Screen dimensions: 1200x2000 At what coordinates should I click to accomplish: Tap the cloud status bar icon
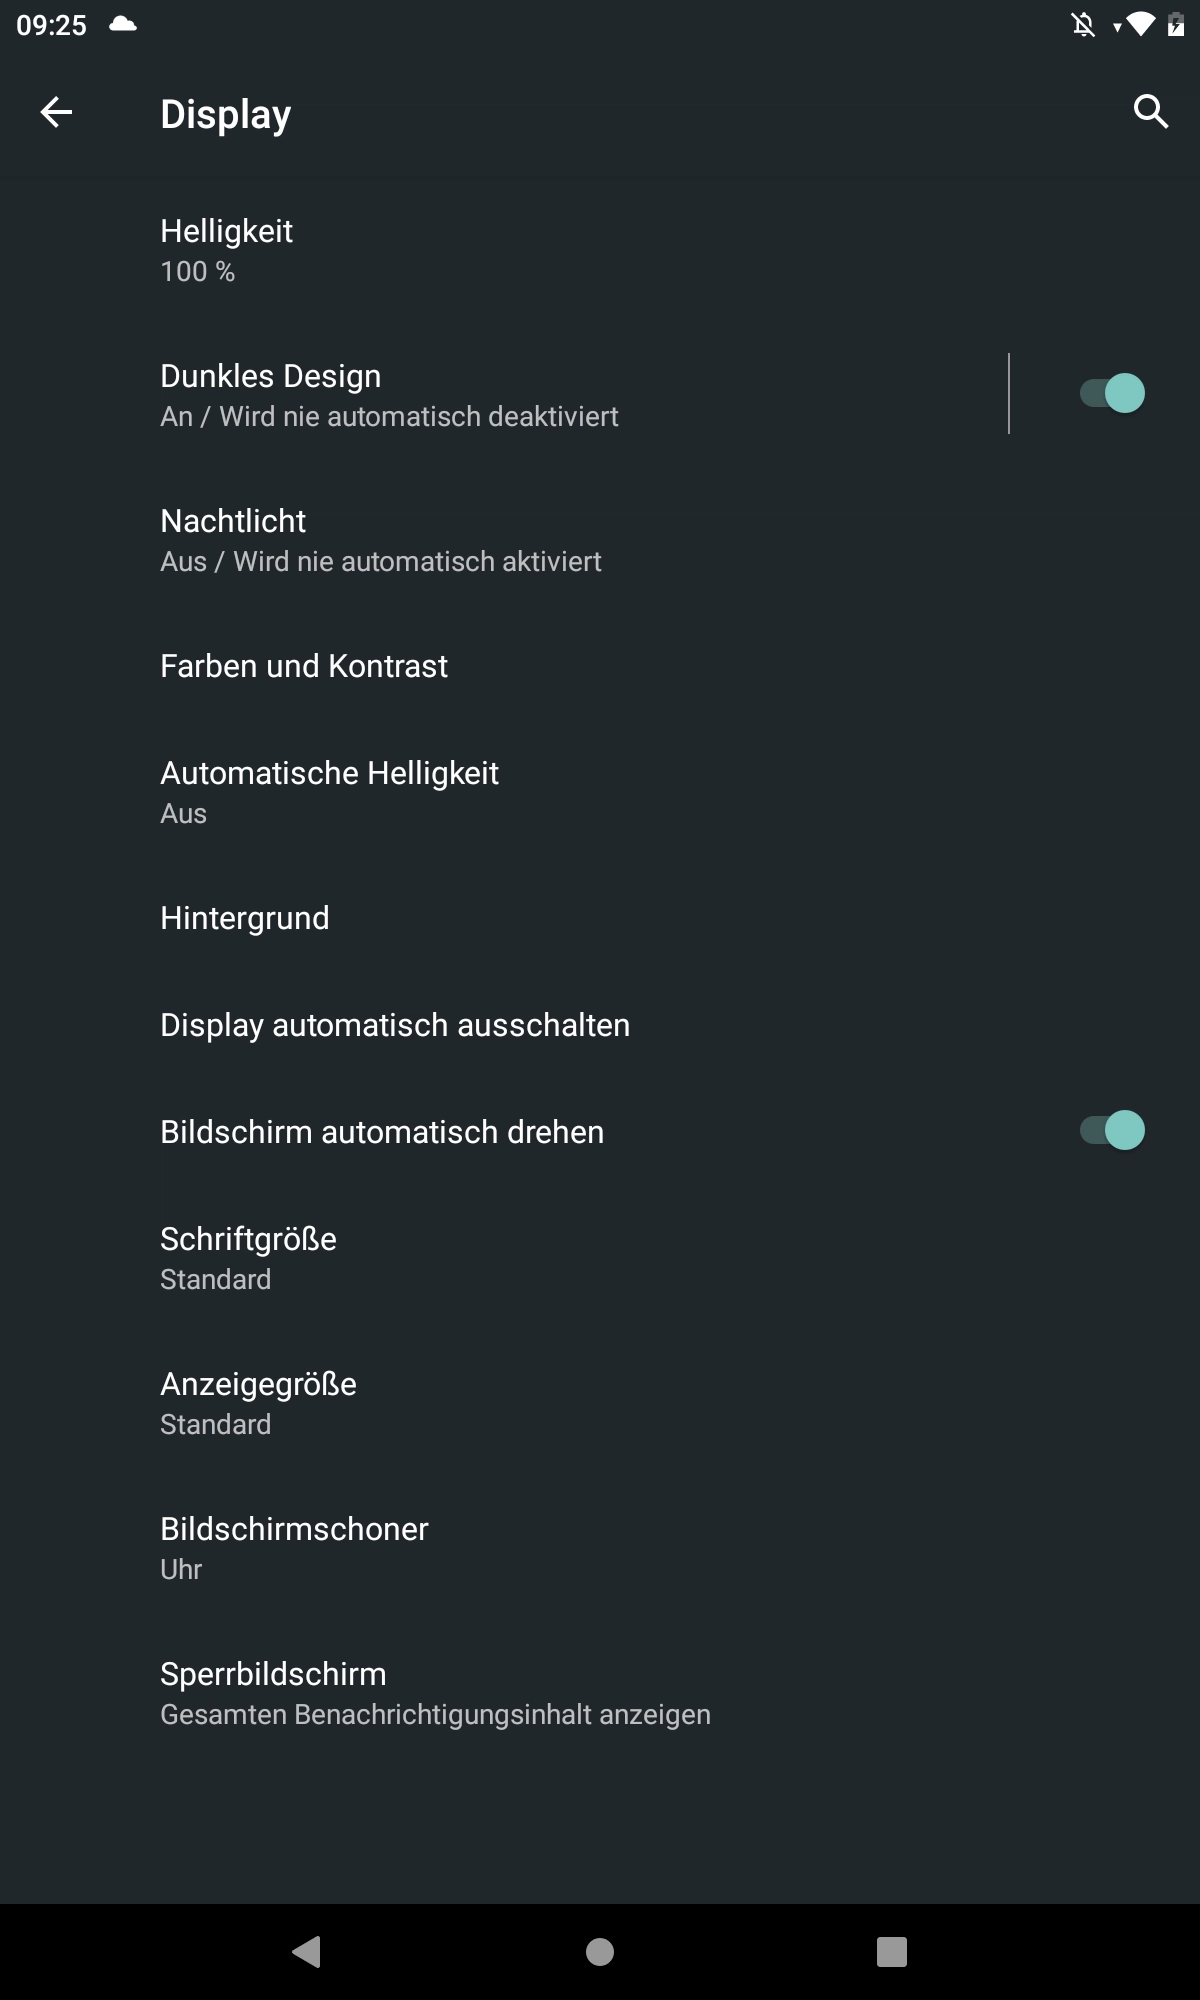(123, 24)
